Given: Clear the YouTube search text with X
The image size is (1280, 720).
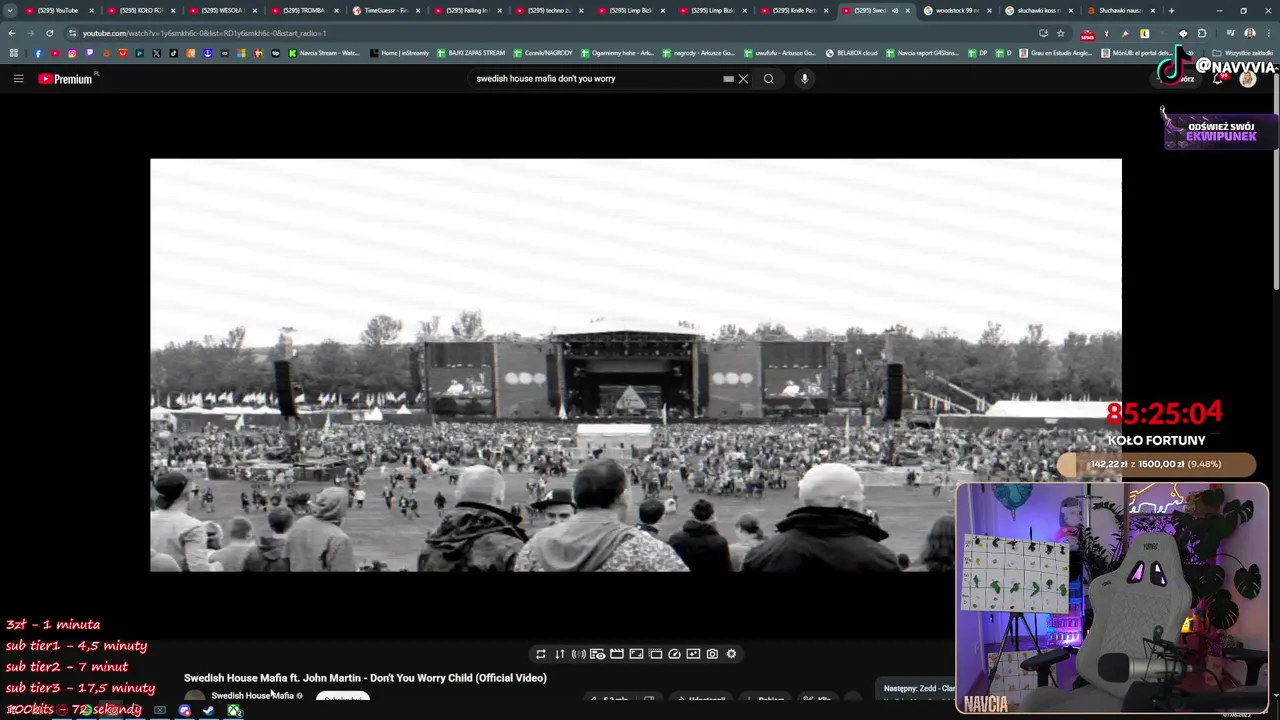Looking at the screenshot, I should tap(743, 79).
